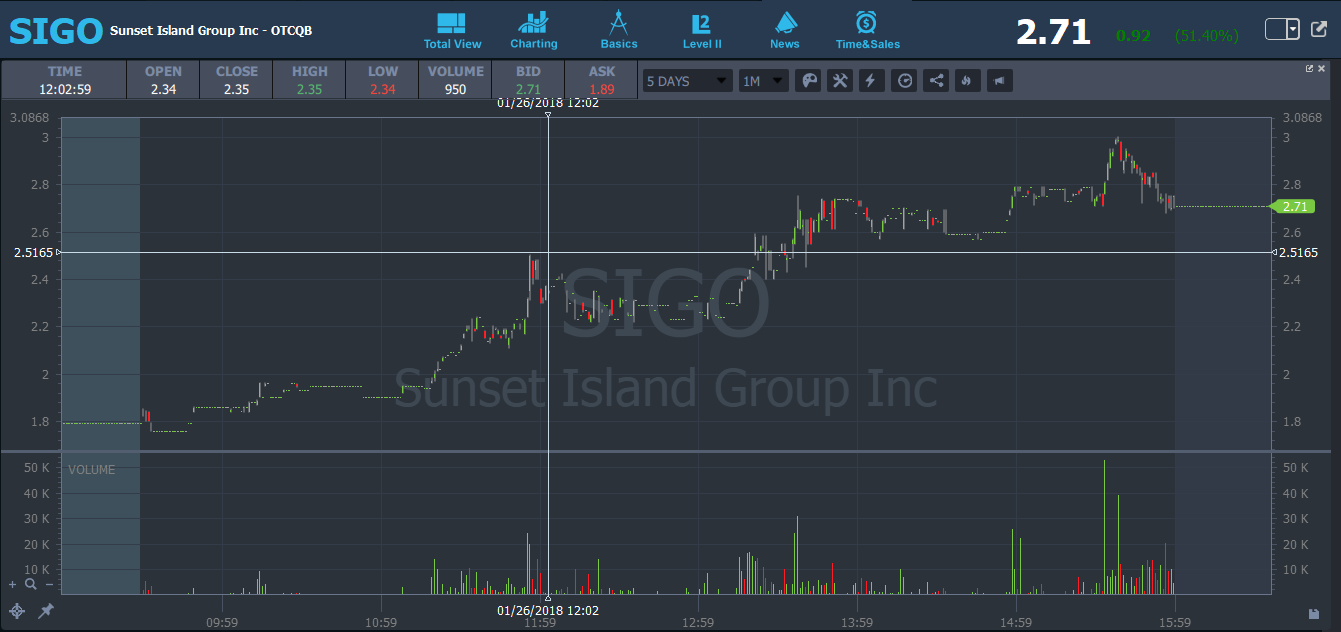Click the clock gauge icon in toolbar
The width and height of the screenshot is (1341, 632).
point(904,81)
